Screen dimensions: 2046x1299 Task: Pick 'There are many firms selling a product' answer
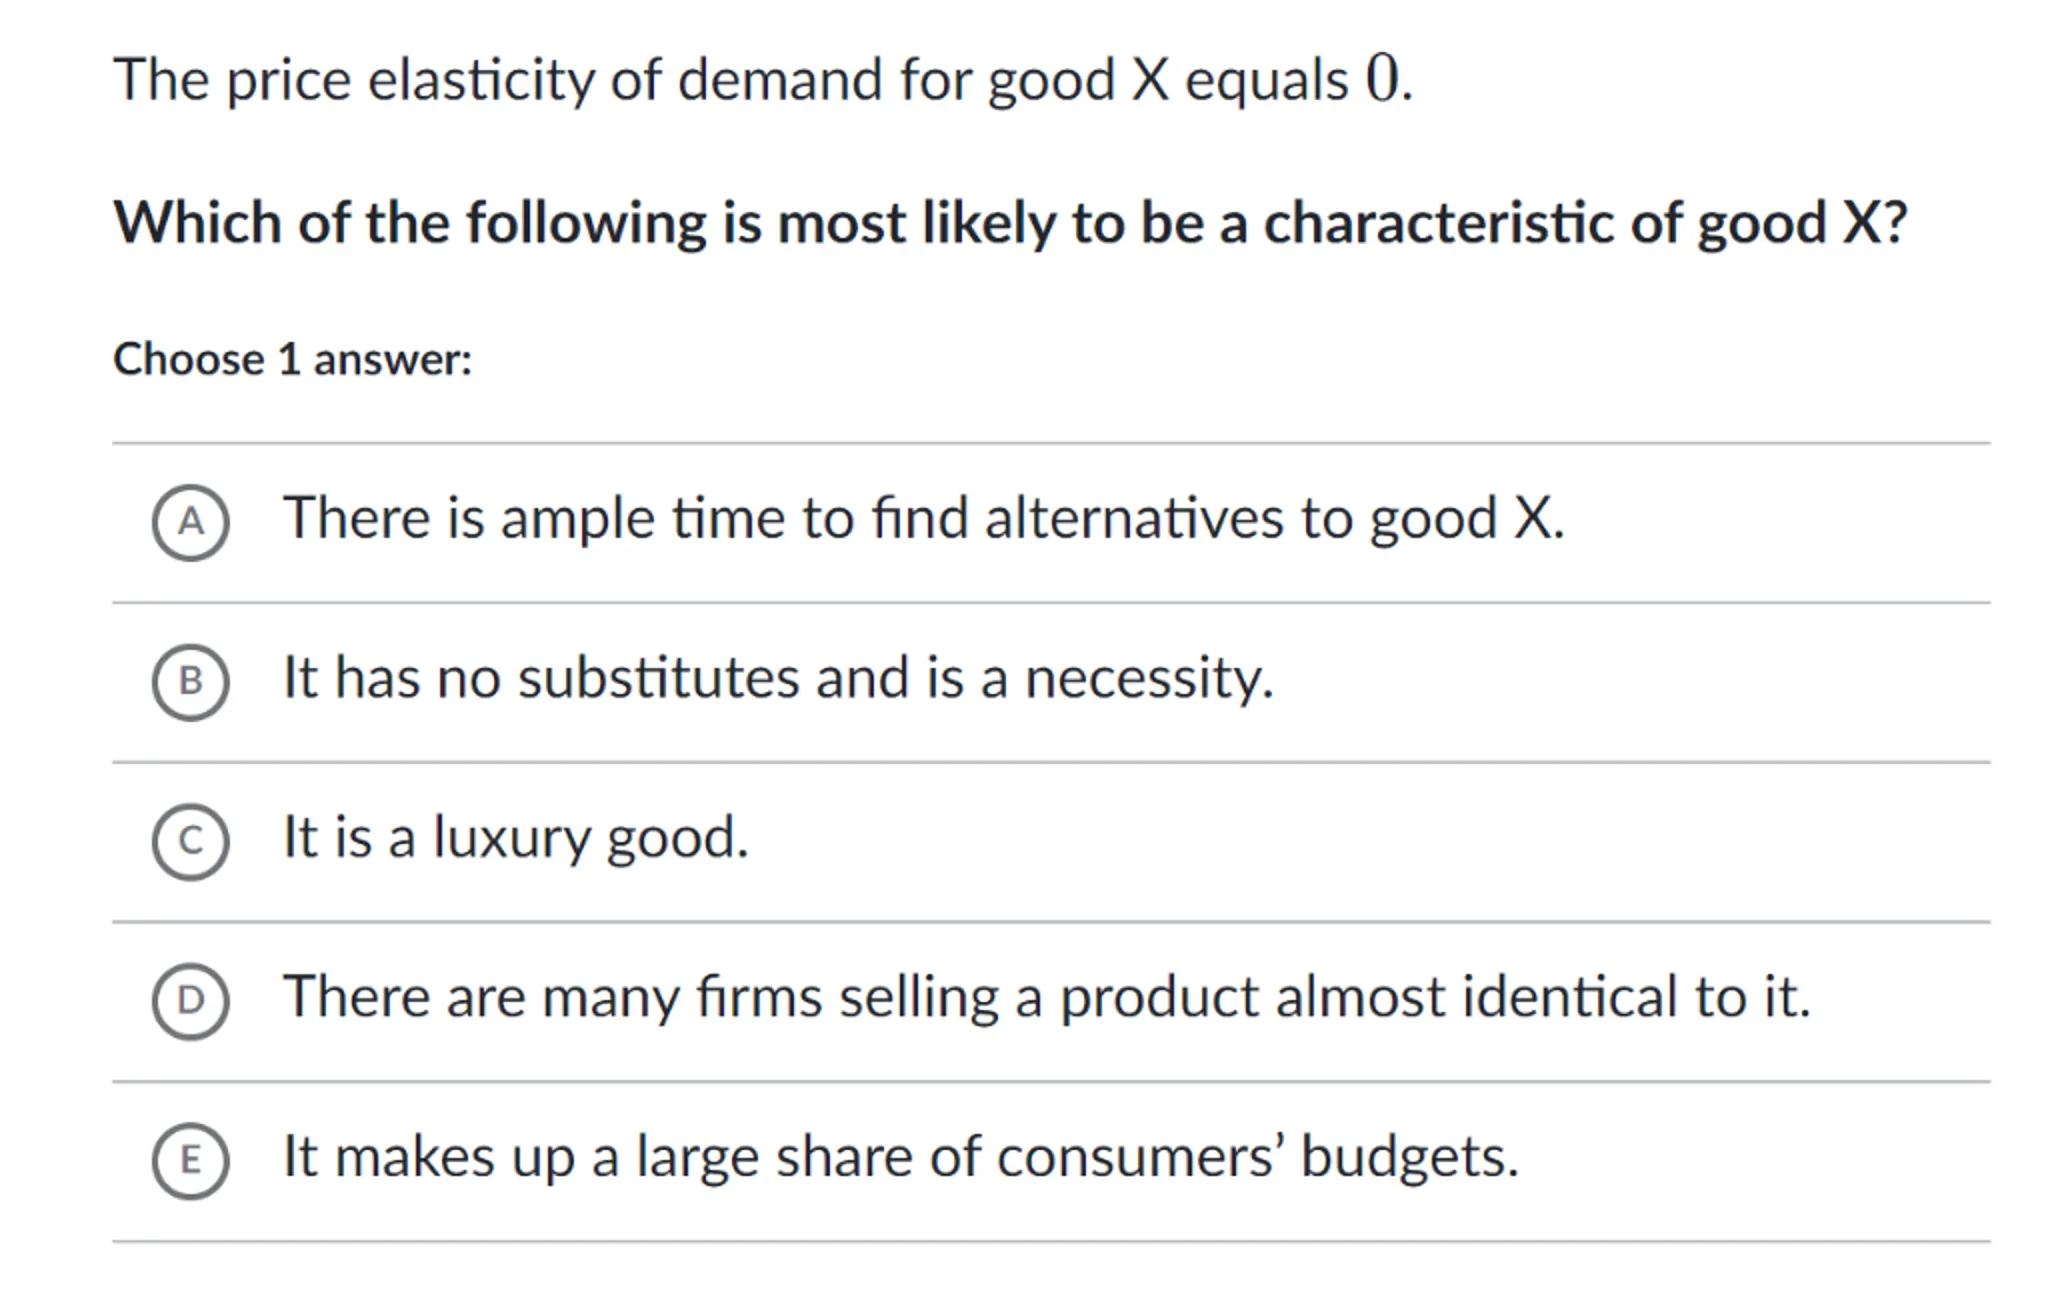[1046, 997]
